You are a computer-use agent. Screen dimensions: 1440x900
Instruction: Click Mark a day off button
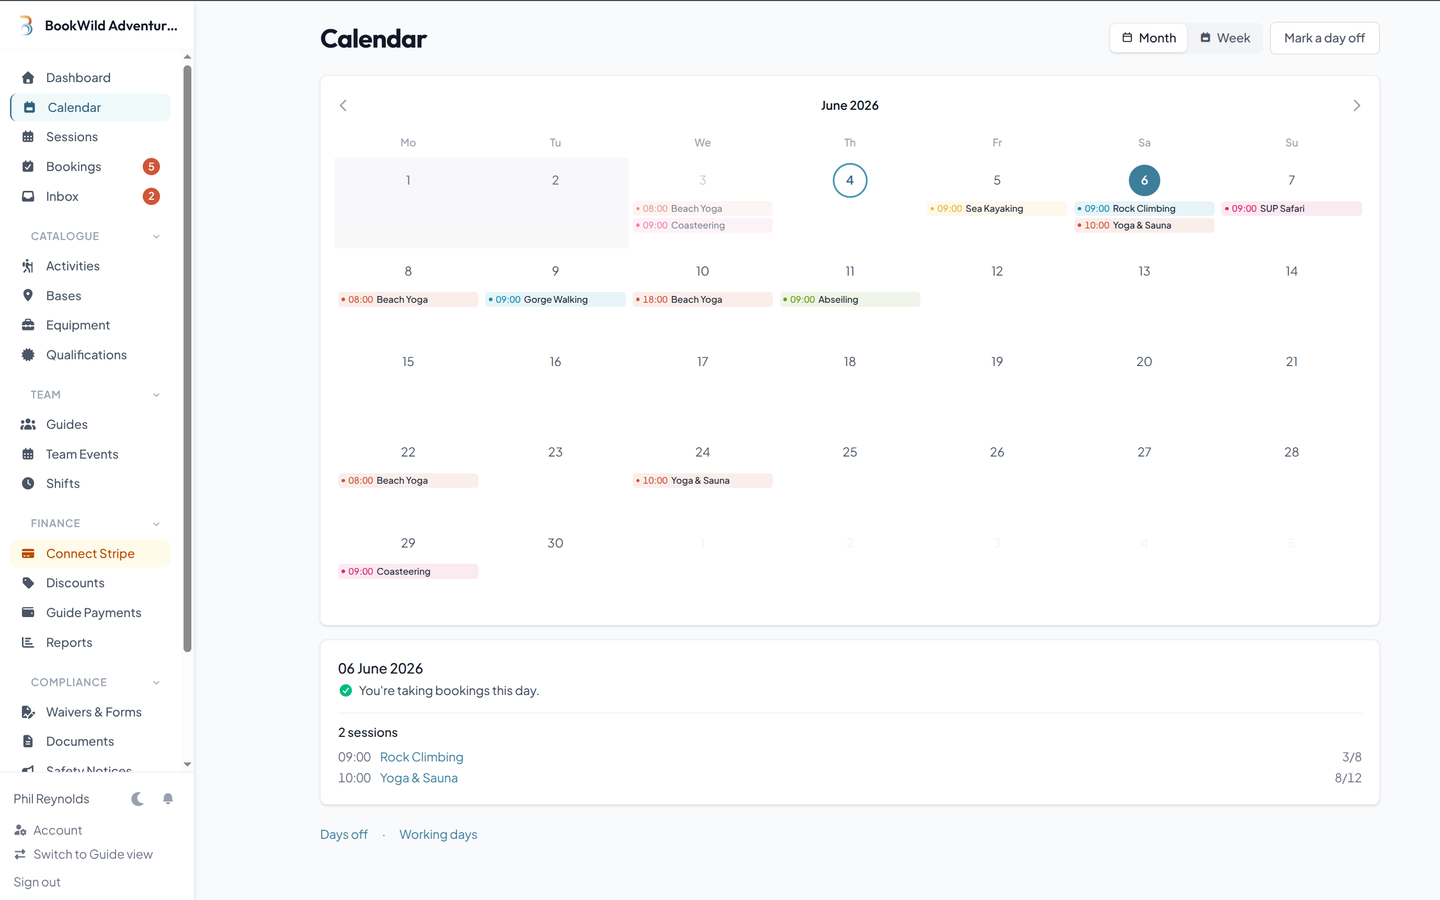[1324, 38]
